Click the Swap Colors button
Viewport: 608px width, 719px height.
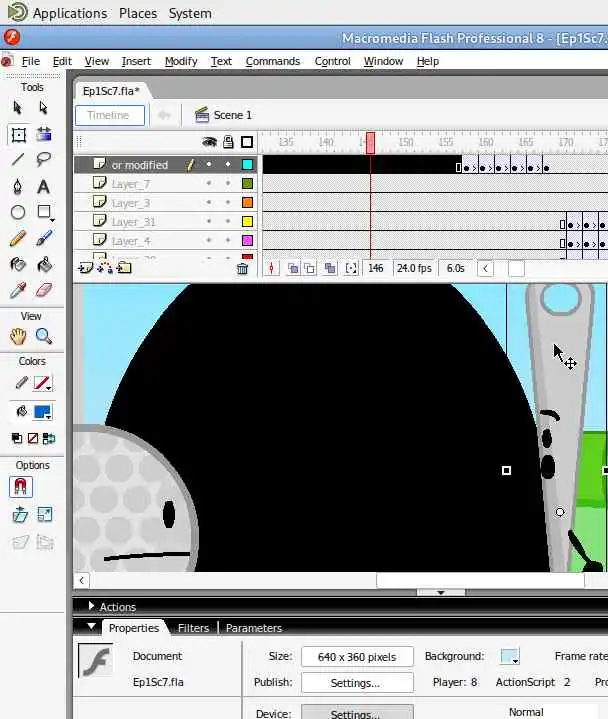tap(49, 438)
